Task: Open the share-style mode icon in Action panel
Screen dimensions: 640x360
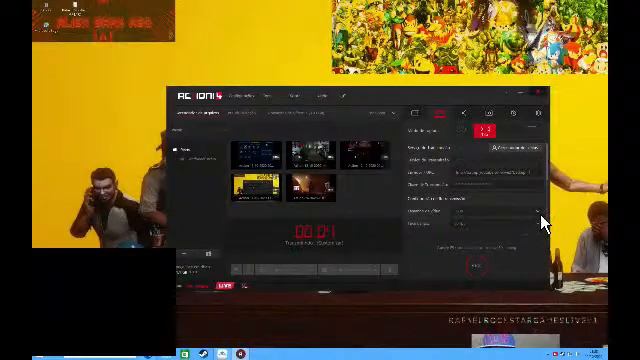Action: [464, 113]
